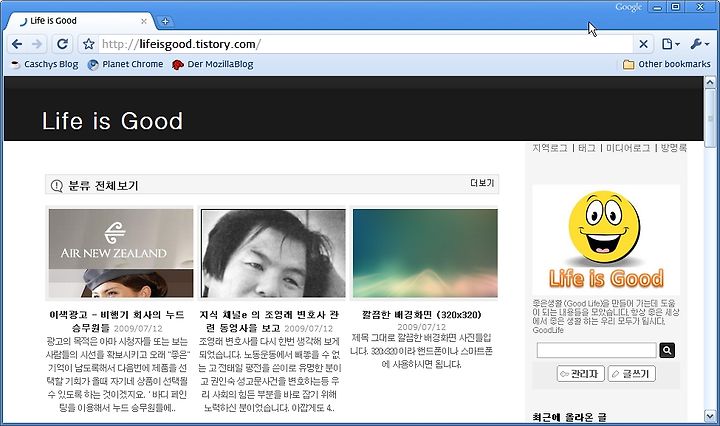Maximize the Chrome window
Viewport: 720px width, 426px height.
(x=676, y=7)
